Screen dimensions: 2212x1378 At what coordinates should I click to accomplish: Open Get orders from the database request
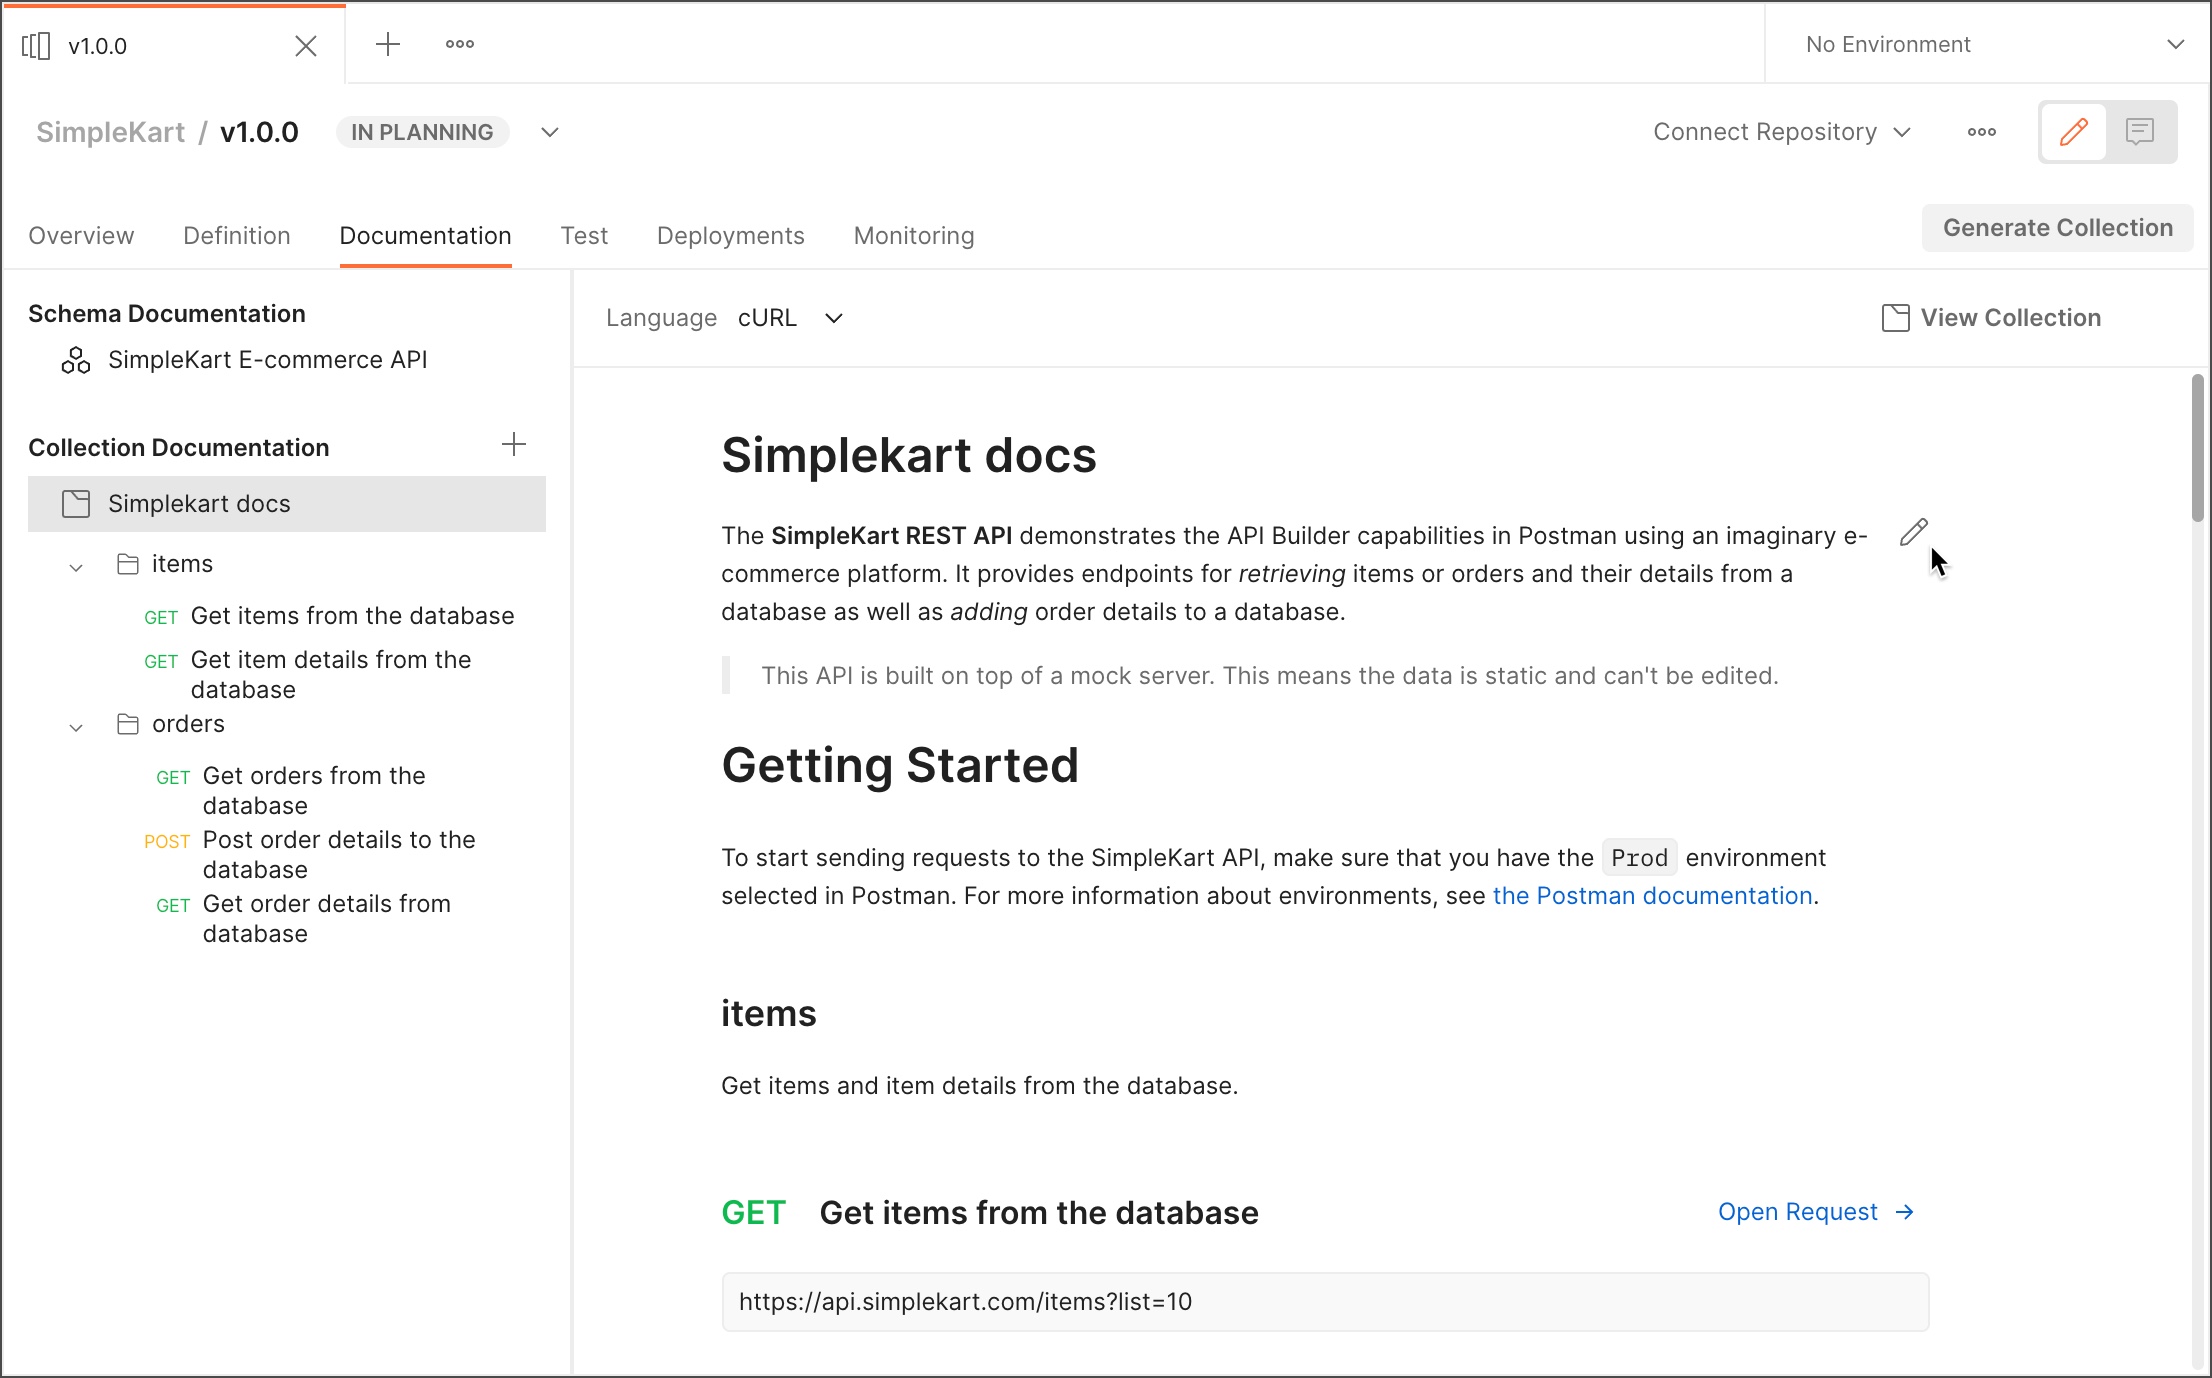click(314, 791)
